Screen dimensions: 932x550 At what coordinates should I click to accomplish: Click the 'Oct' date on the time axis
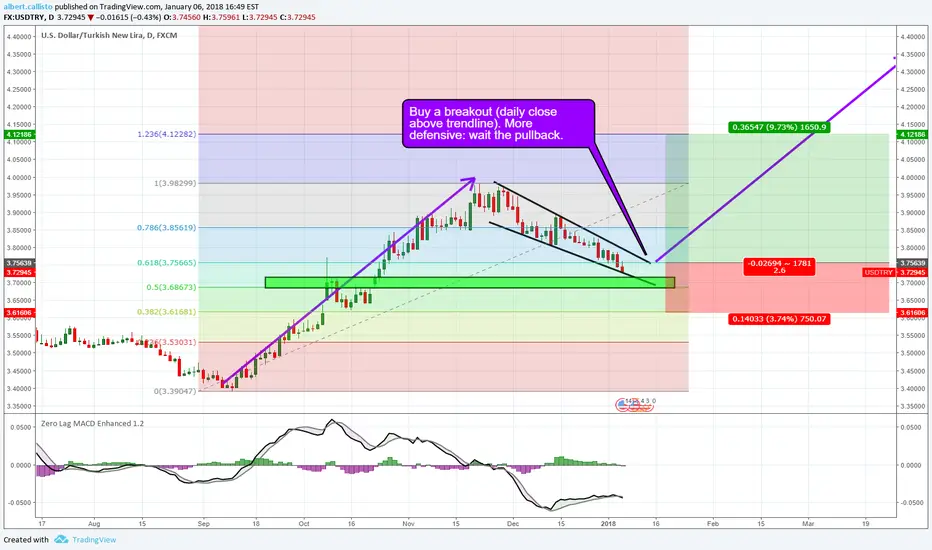point(304,524)
